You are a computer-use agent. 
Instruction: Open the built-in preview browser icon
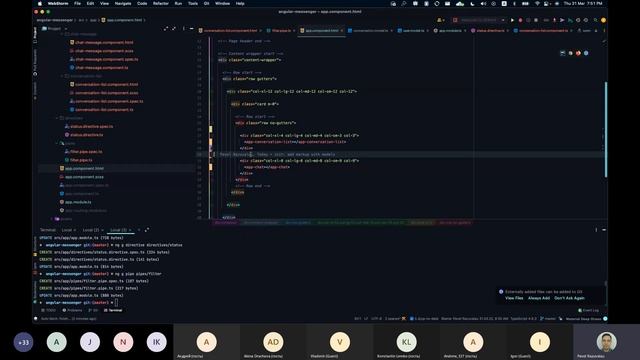562,53
